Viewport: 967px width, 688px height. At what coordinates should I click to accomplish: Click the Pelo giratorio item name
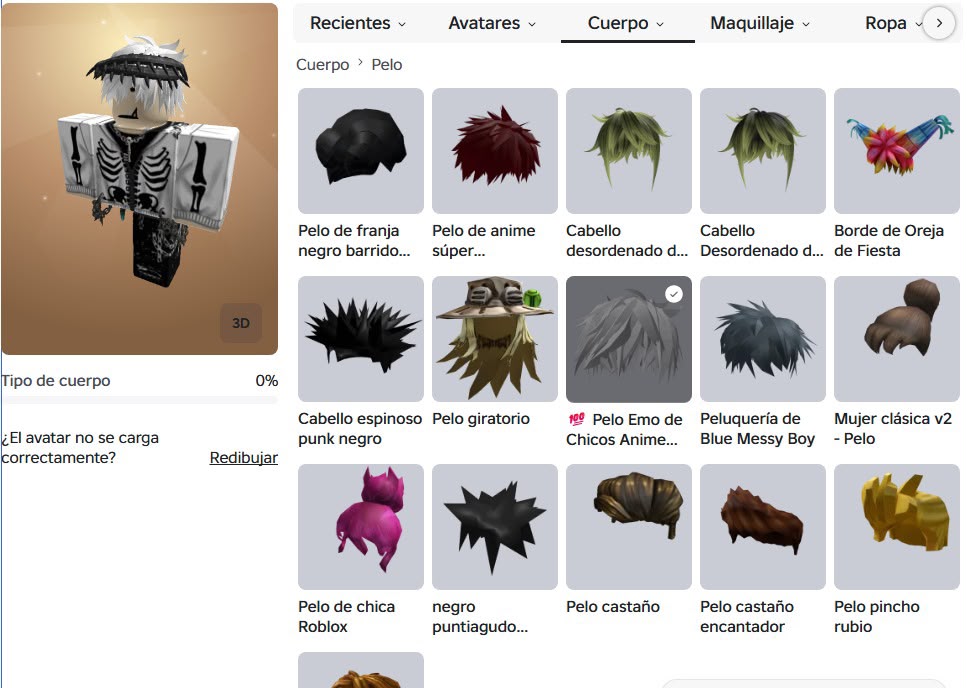(x=481, y=419)
